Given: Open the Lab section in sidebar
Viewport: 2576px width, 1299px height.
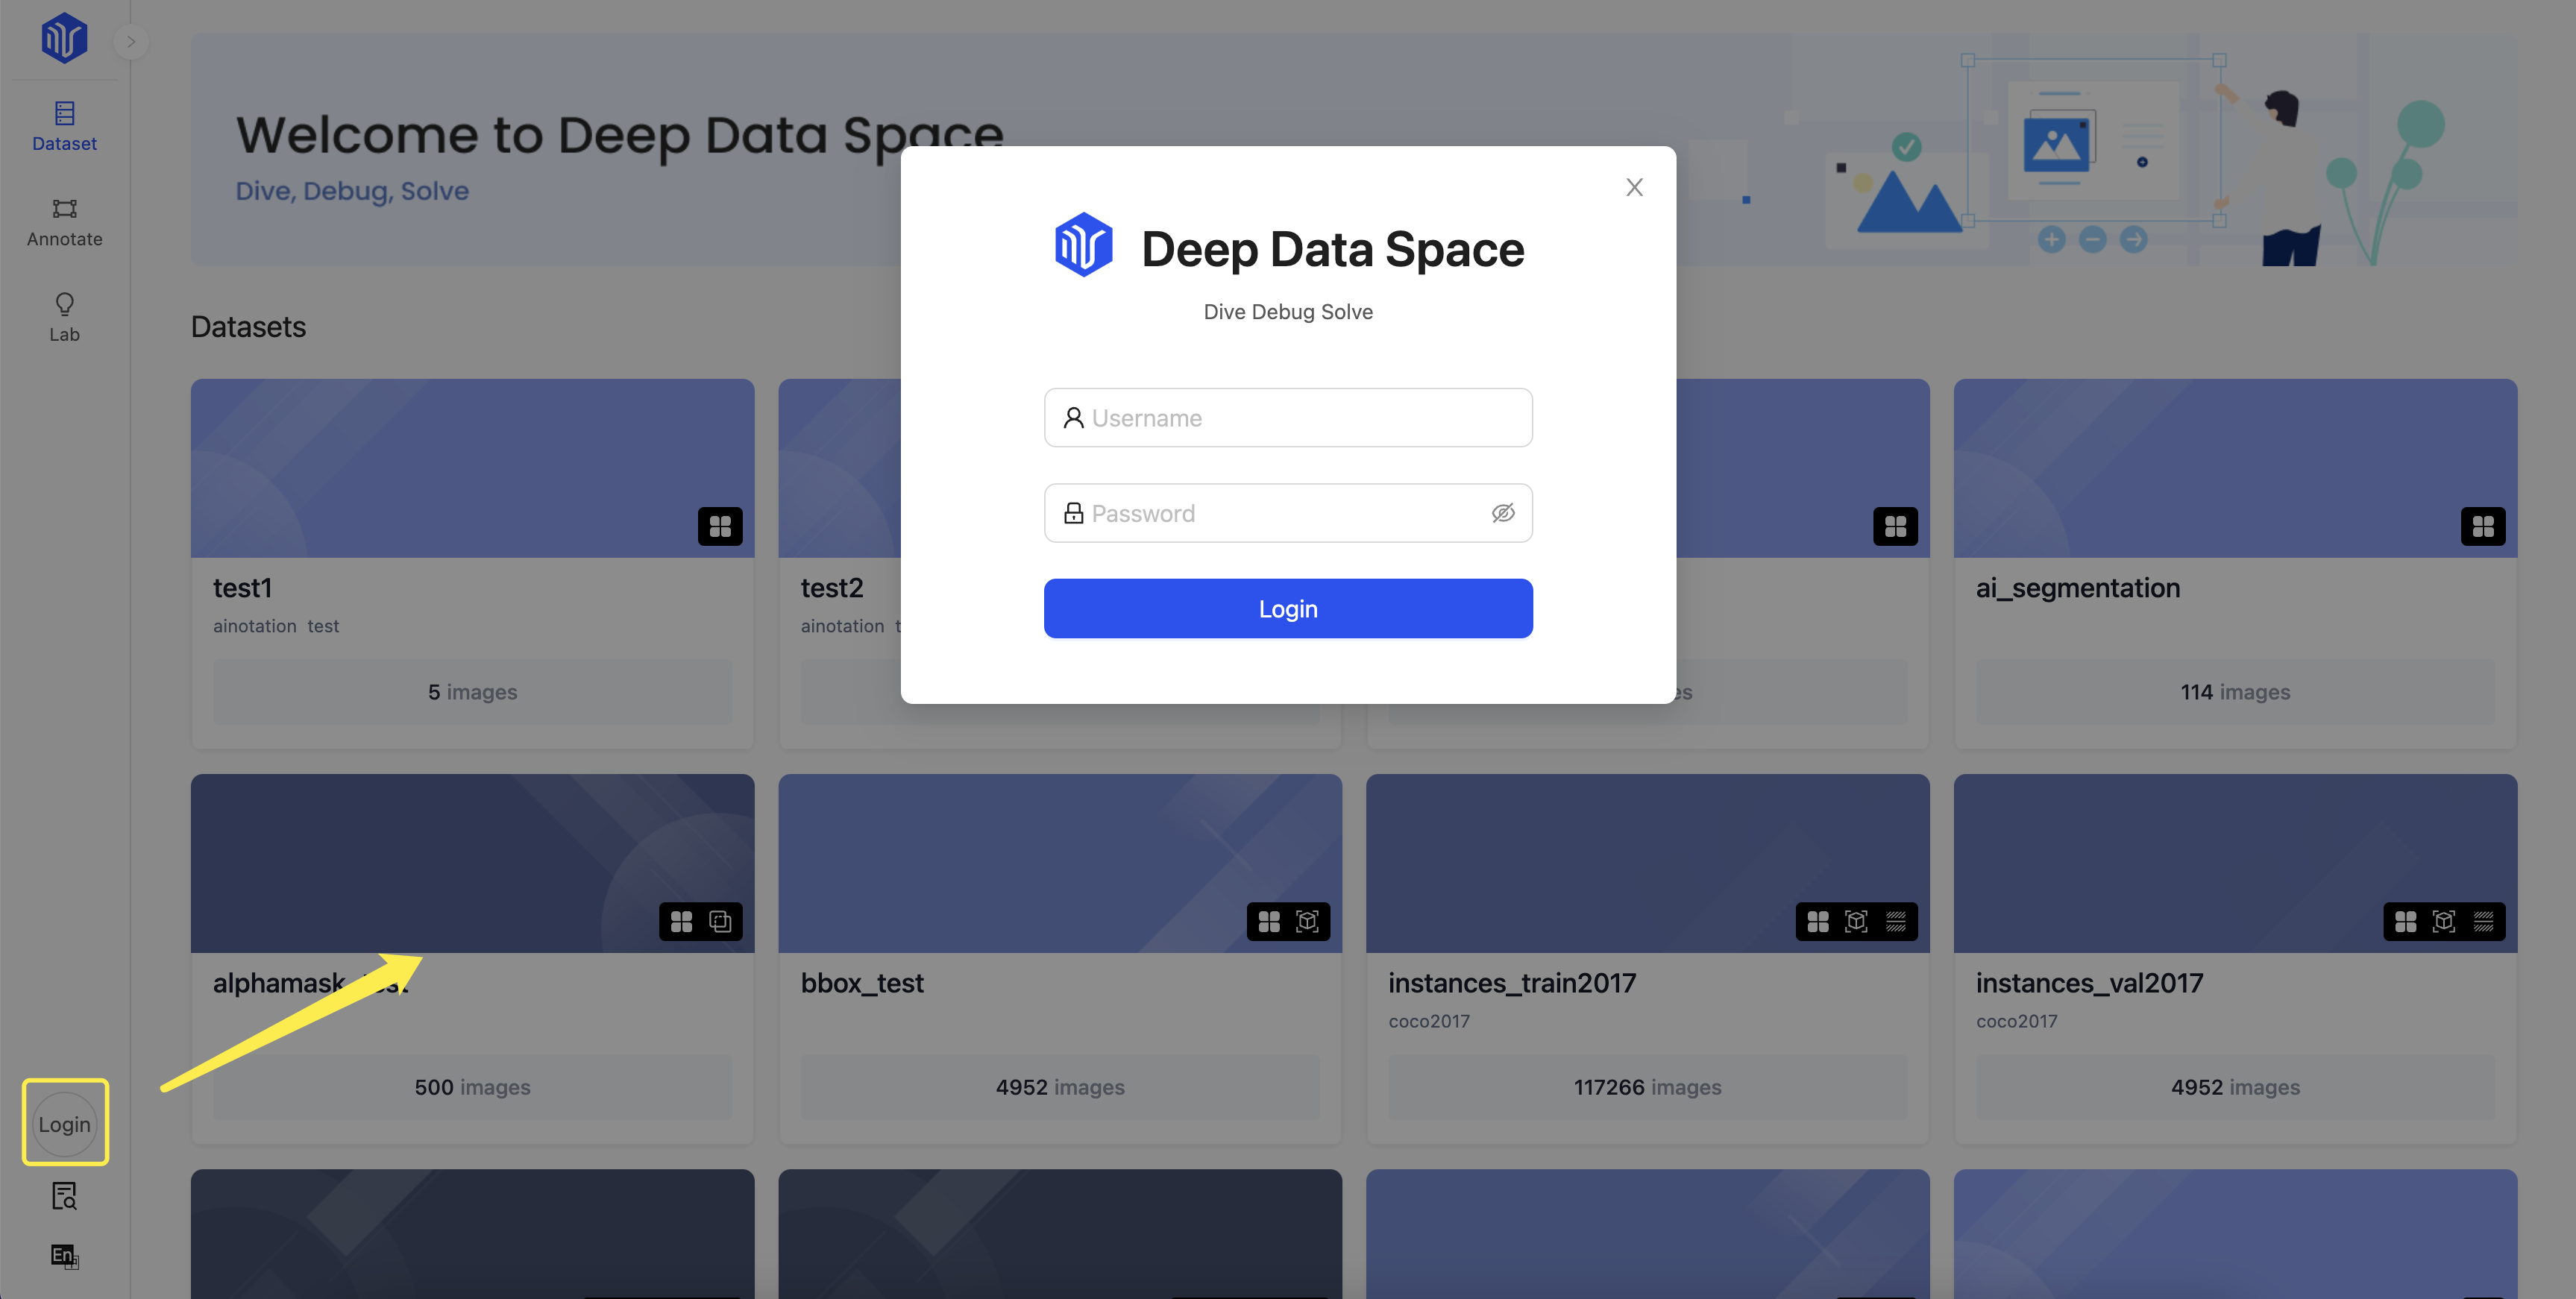Looking at the screenshot, I should pyautogui.click(x=64, y=317).
